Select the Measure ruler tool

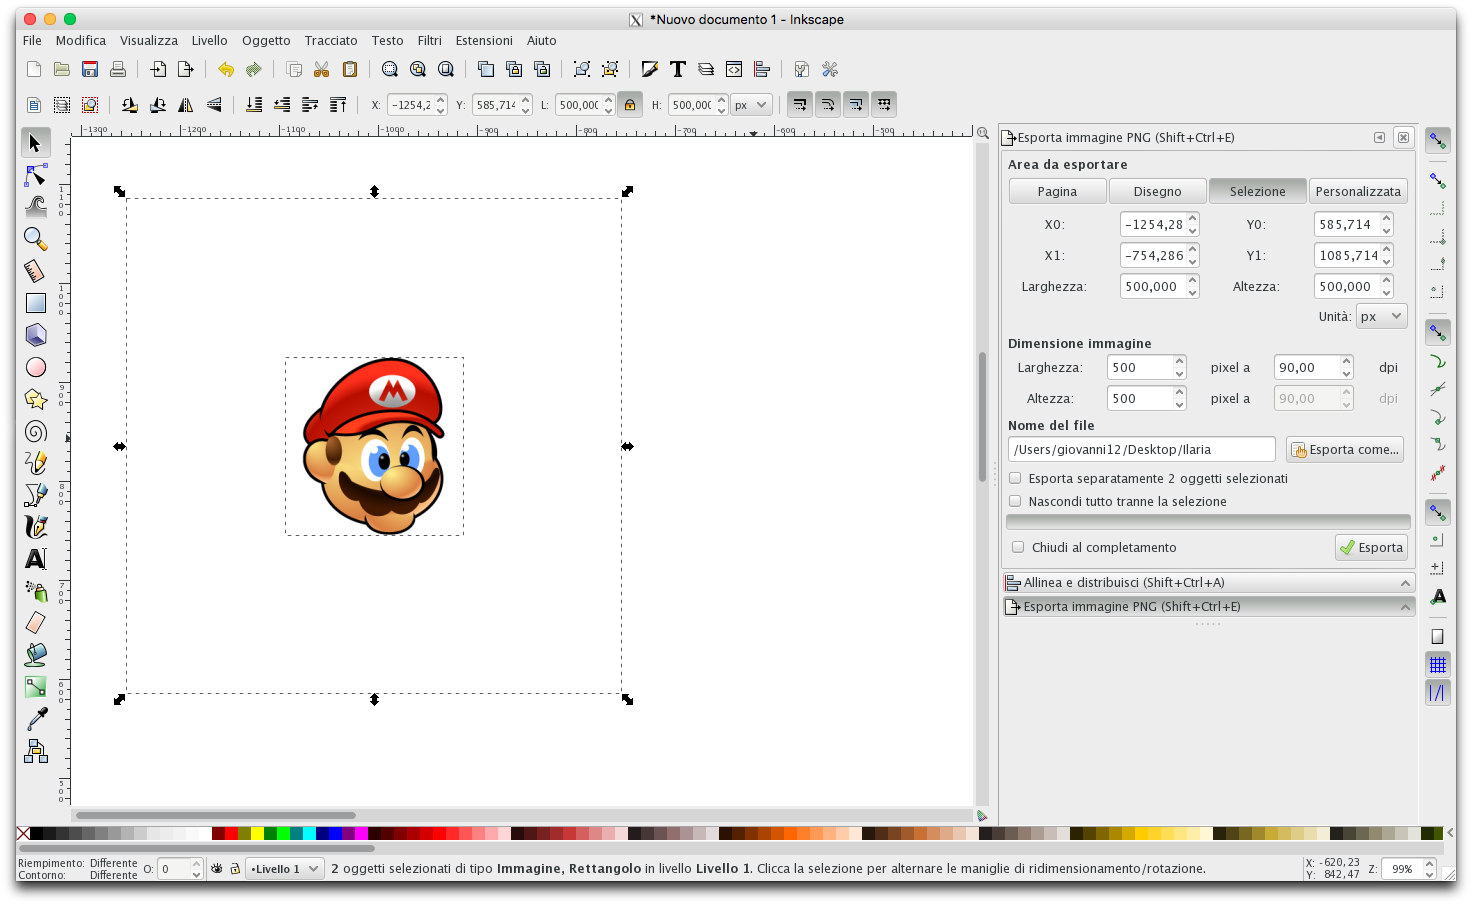pyautogui.click(x=36, y=271)
